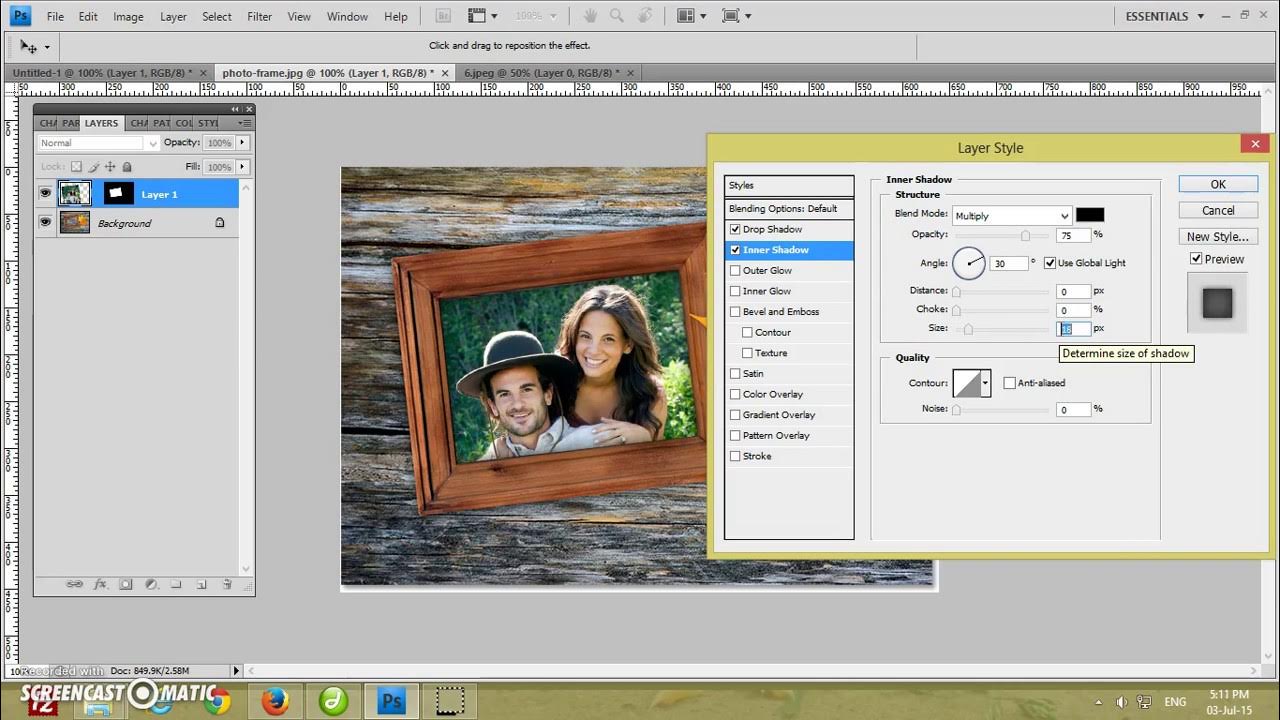Hide the Background layer eye icon
The height and width of the screenshot is (720, 1280).
pyautogui.click(x=45, y=223)
